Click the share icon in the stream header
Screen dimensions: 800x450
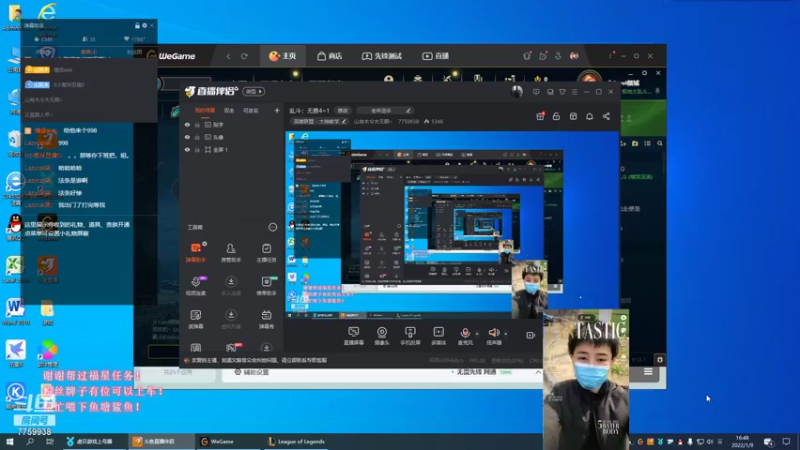(x=606, y=116)
